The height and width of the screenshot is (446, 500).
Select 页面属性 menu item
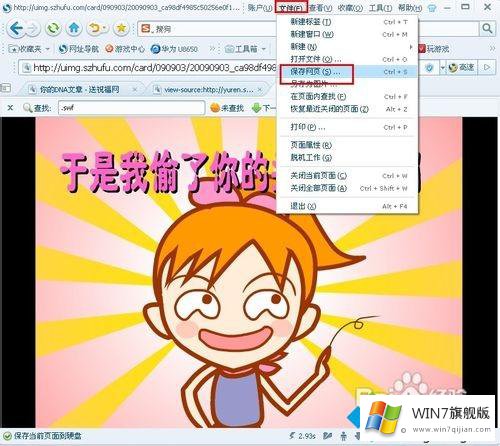347,145
